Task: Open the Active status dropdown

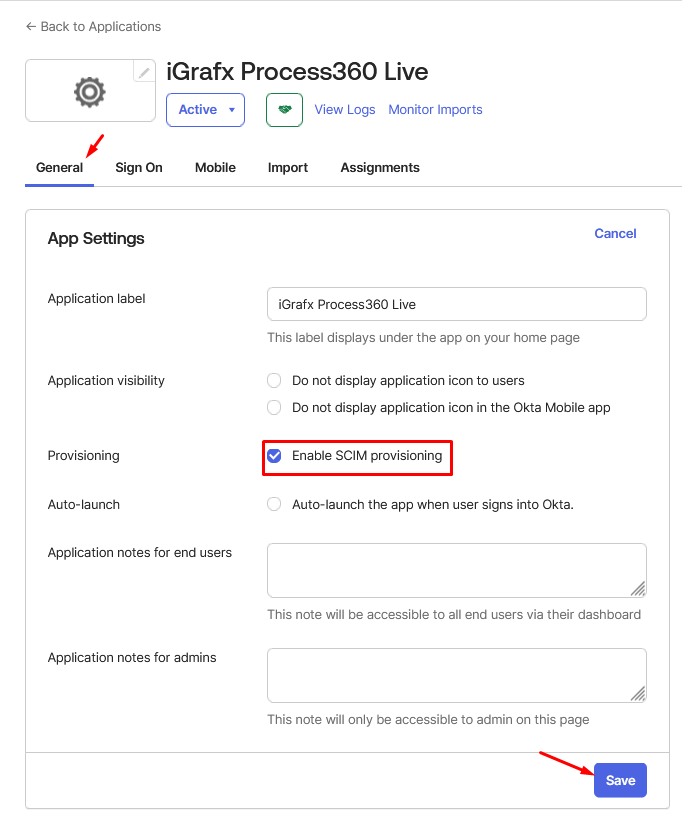Action: coord(205,110)
